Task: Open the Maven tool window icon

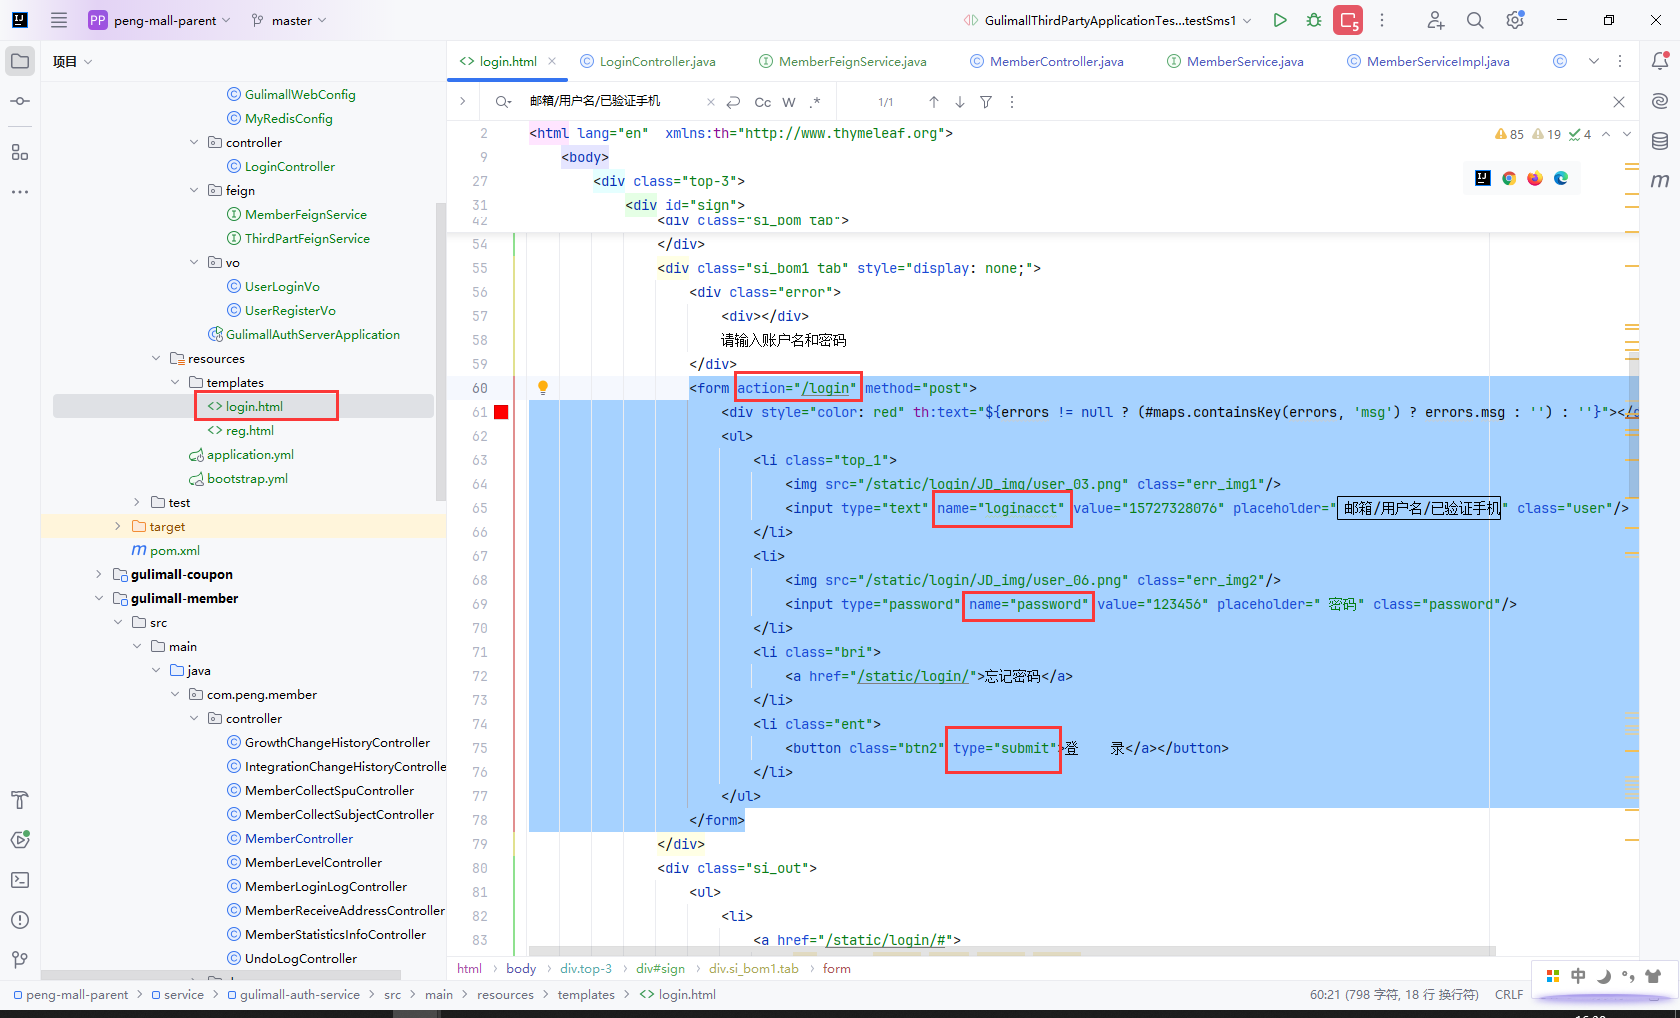Action: click(1660, 180)
